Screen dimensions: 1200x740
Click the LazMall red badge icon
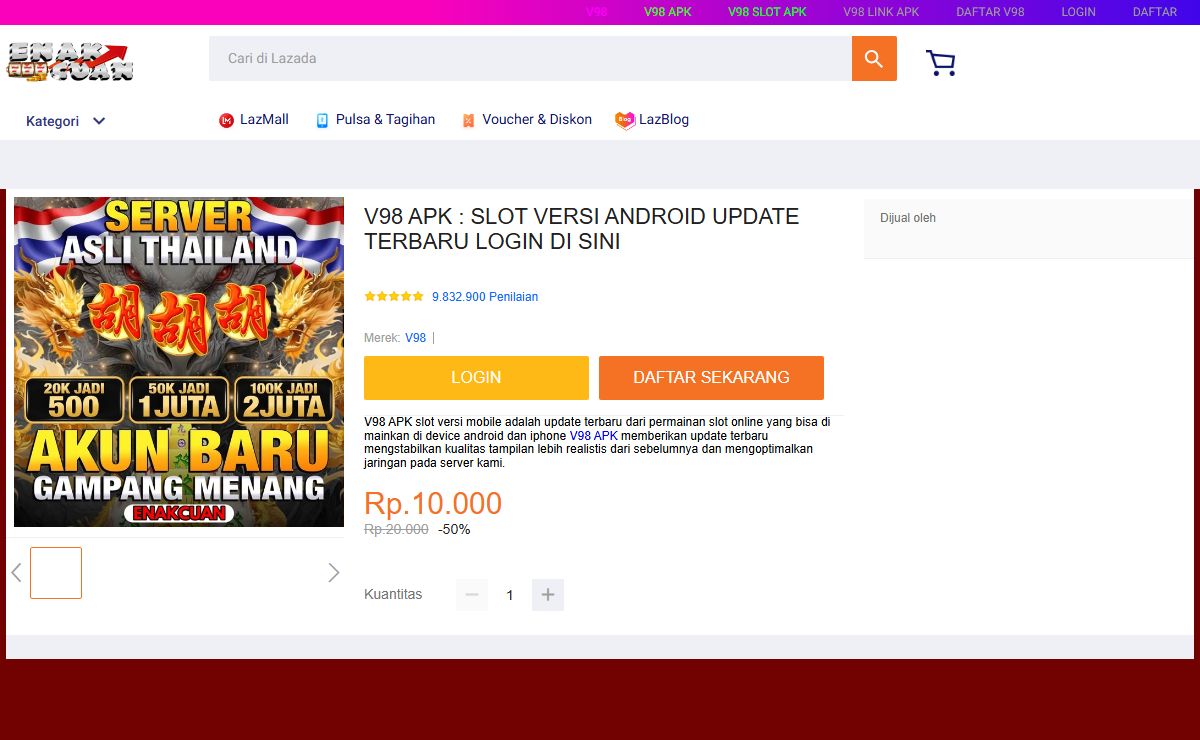pos(226,120)
